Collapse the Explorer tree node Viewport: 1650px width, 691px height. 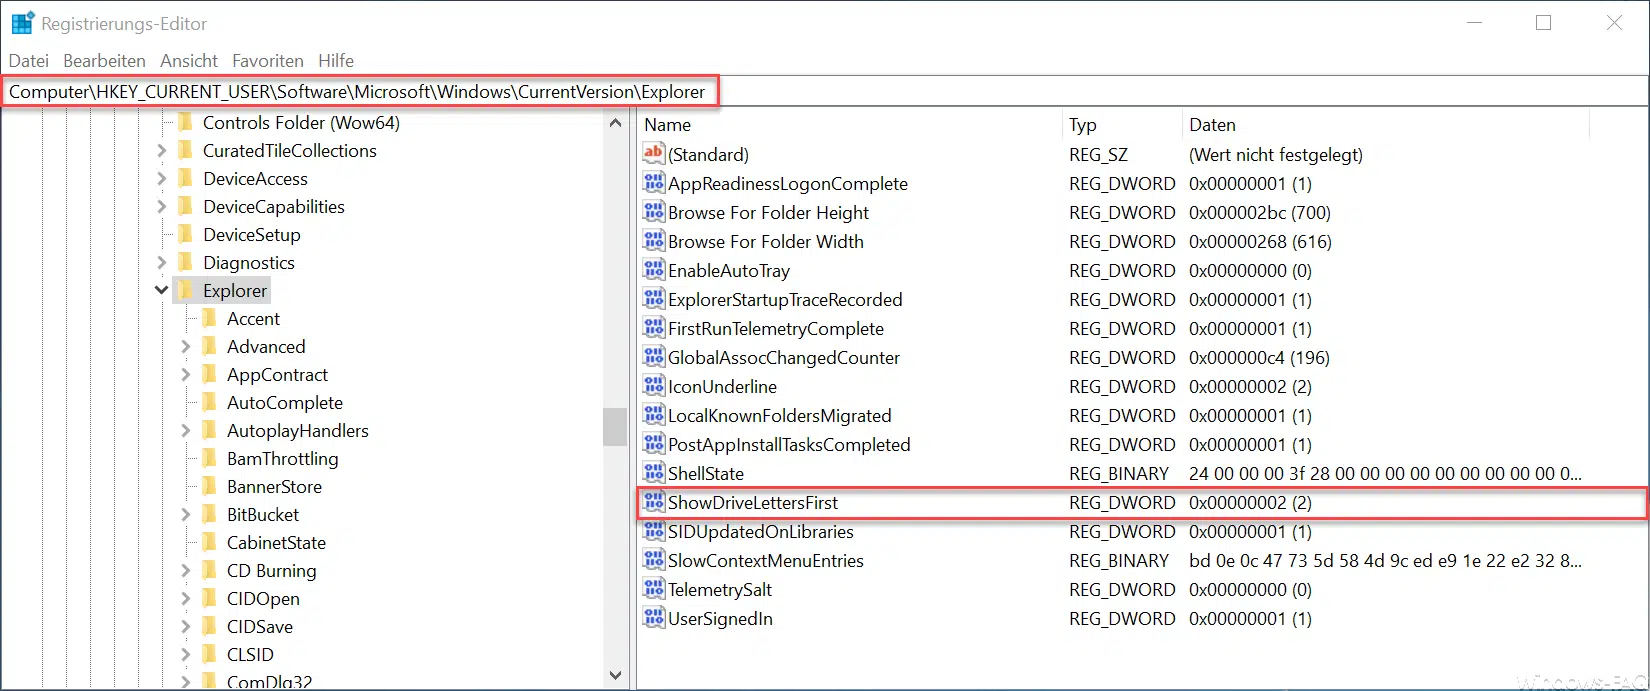click(x=162, y=290)
